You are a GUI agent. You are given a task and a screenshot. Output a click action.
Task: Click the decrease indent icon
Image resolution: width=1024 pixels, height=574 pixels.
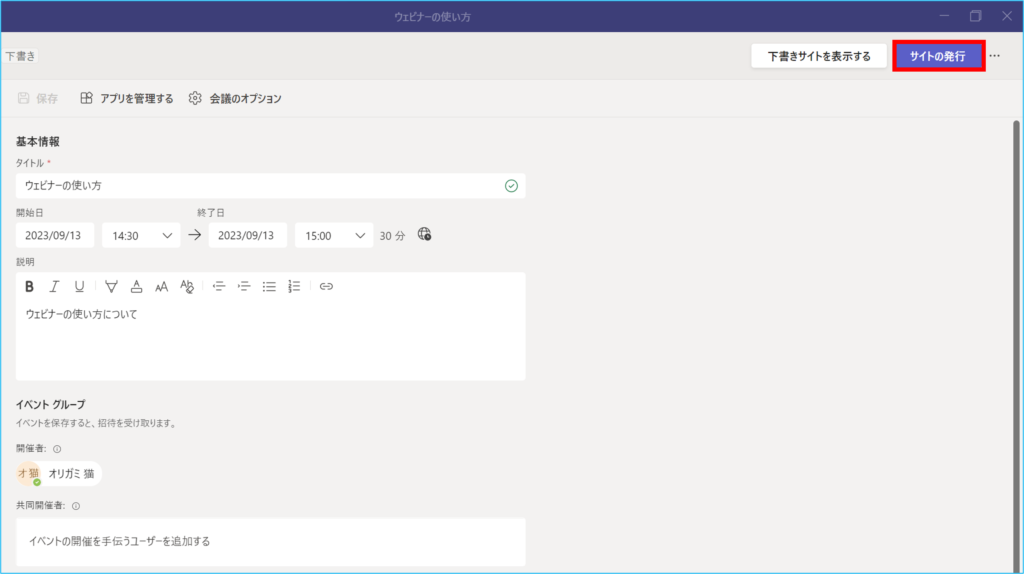coord(219,286)
